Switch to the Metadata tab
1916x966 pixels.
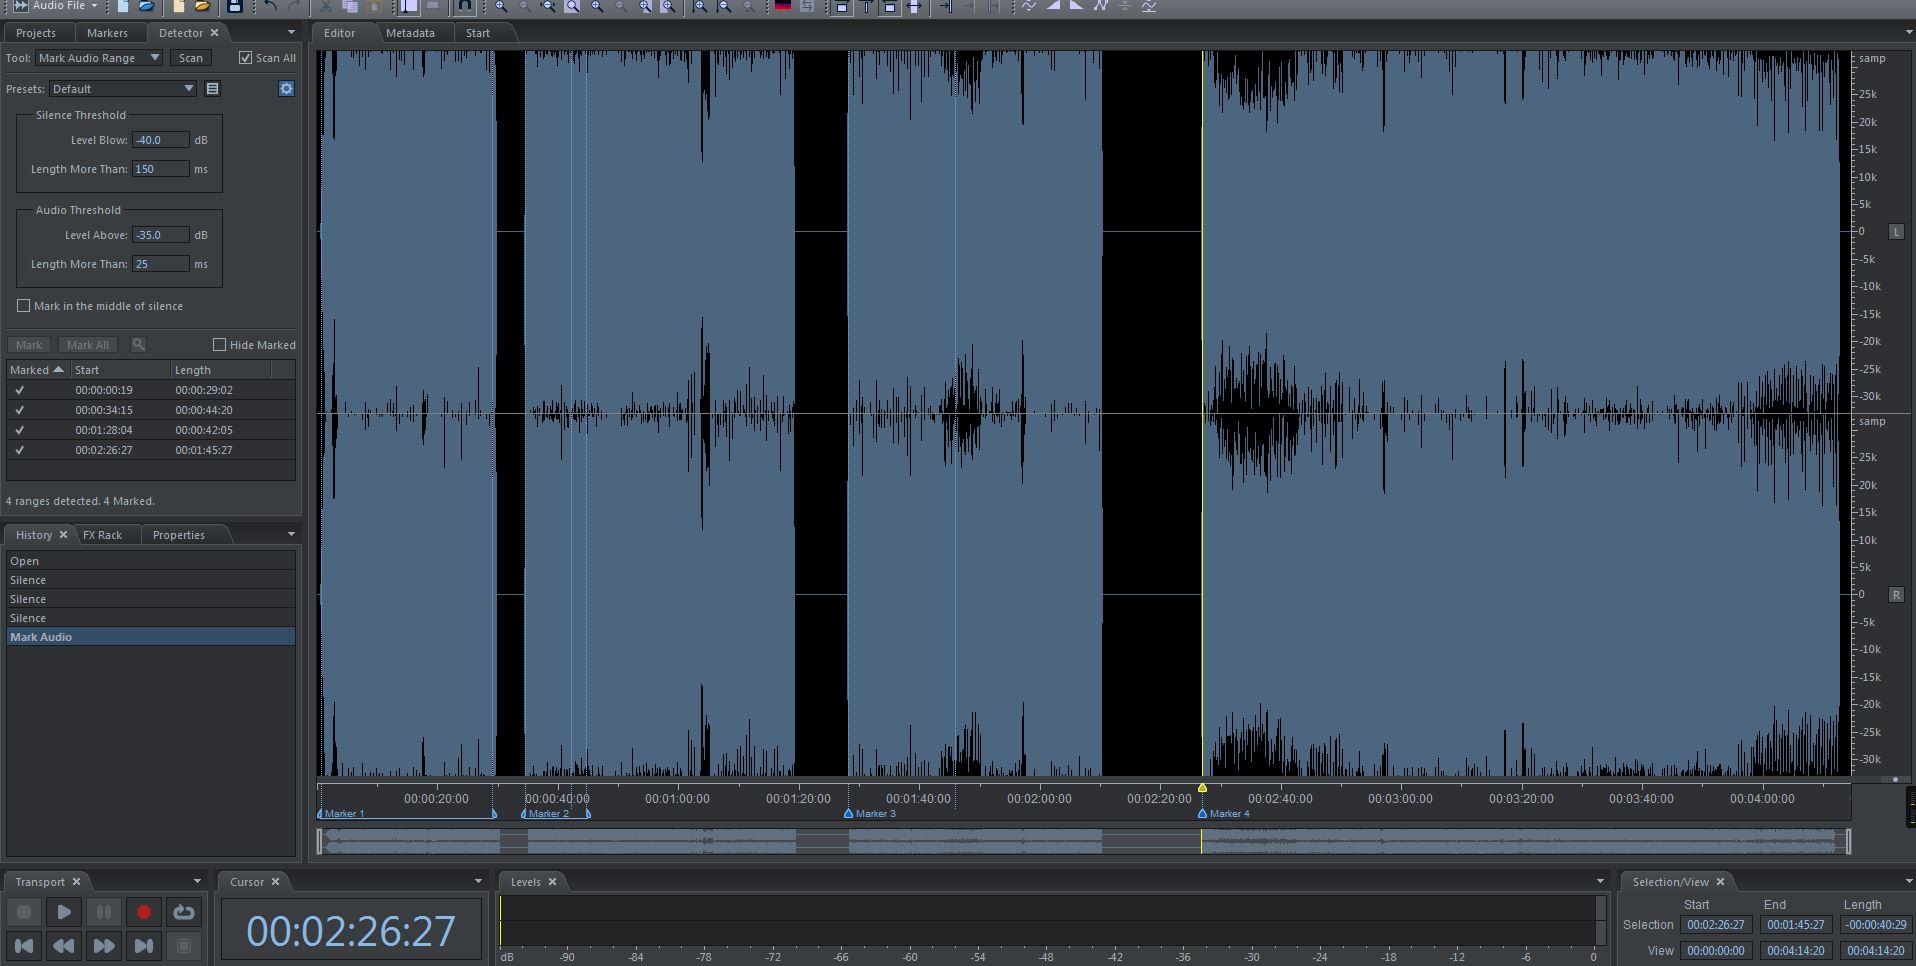click(x=410, y=33)
